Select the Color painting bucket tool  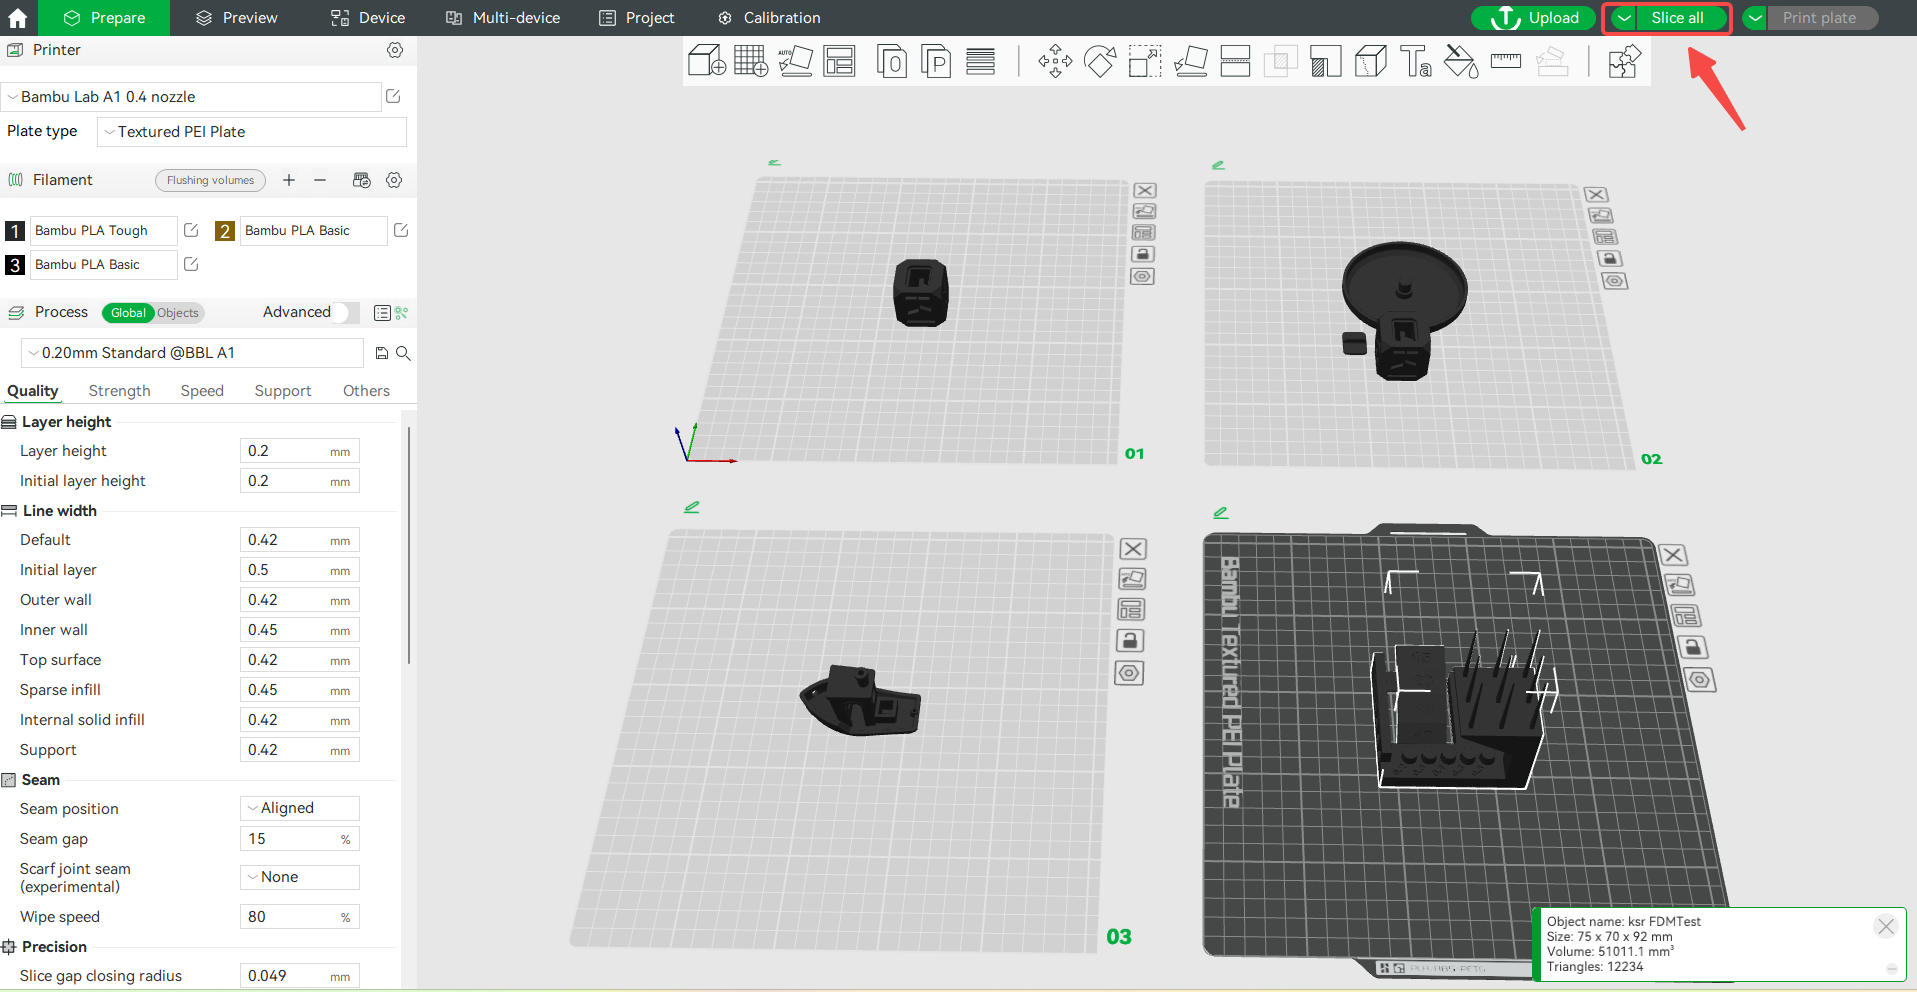pyautogui.click(x=1461, y=62)
